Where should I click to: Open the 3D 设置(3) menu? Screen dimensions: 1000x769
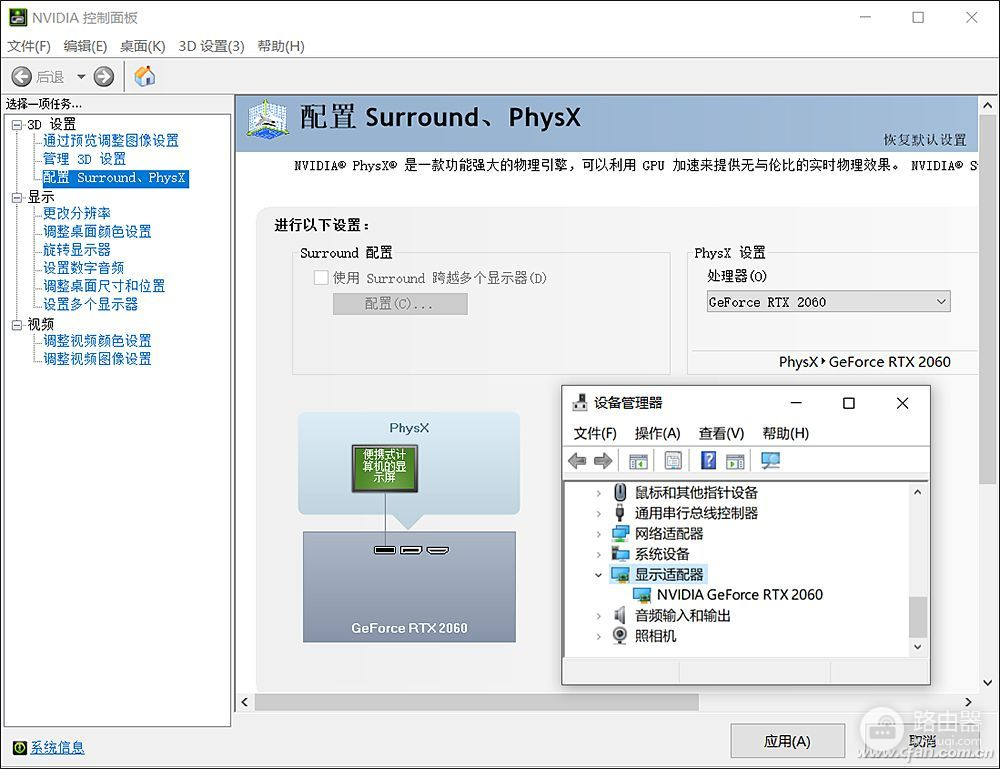point(211,46)
